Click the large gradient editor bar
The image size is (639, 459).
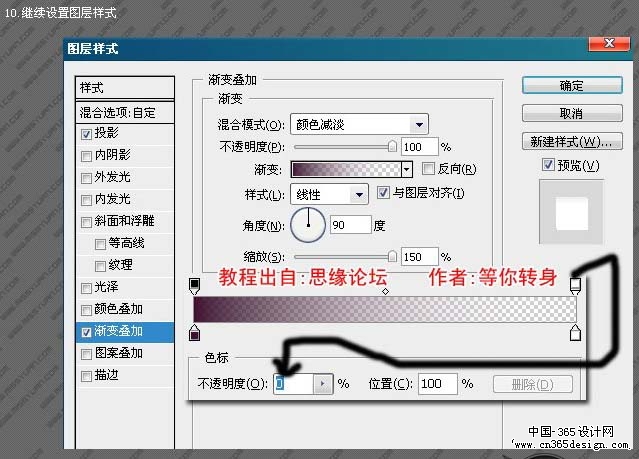click(x=385, y=309)
